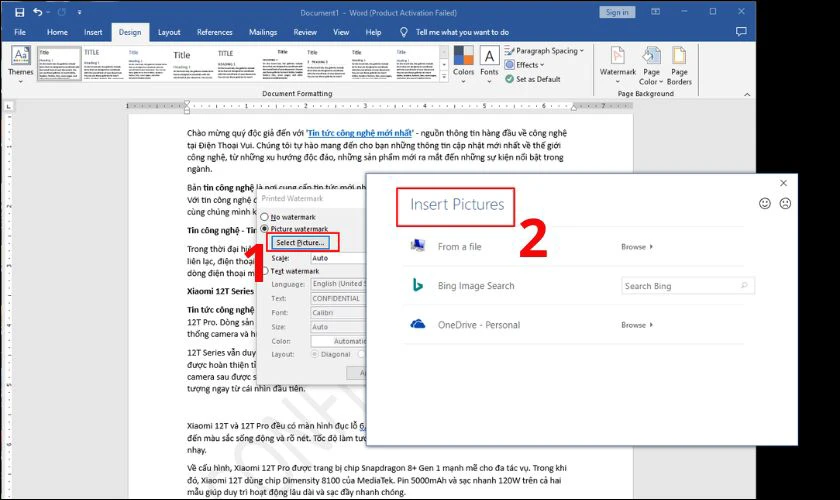Open the 'Tin tức công nghệ mới nhất' hyperlink

[360, 133]
